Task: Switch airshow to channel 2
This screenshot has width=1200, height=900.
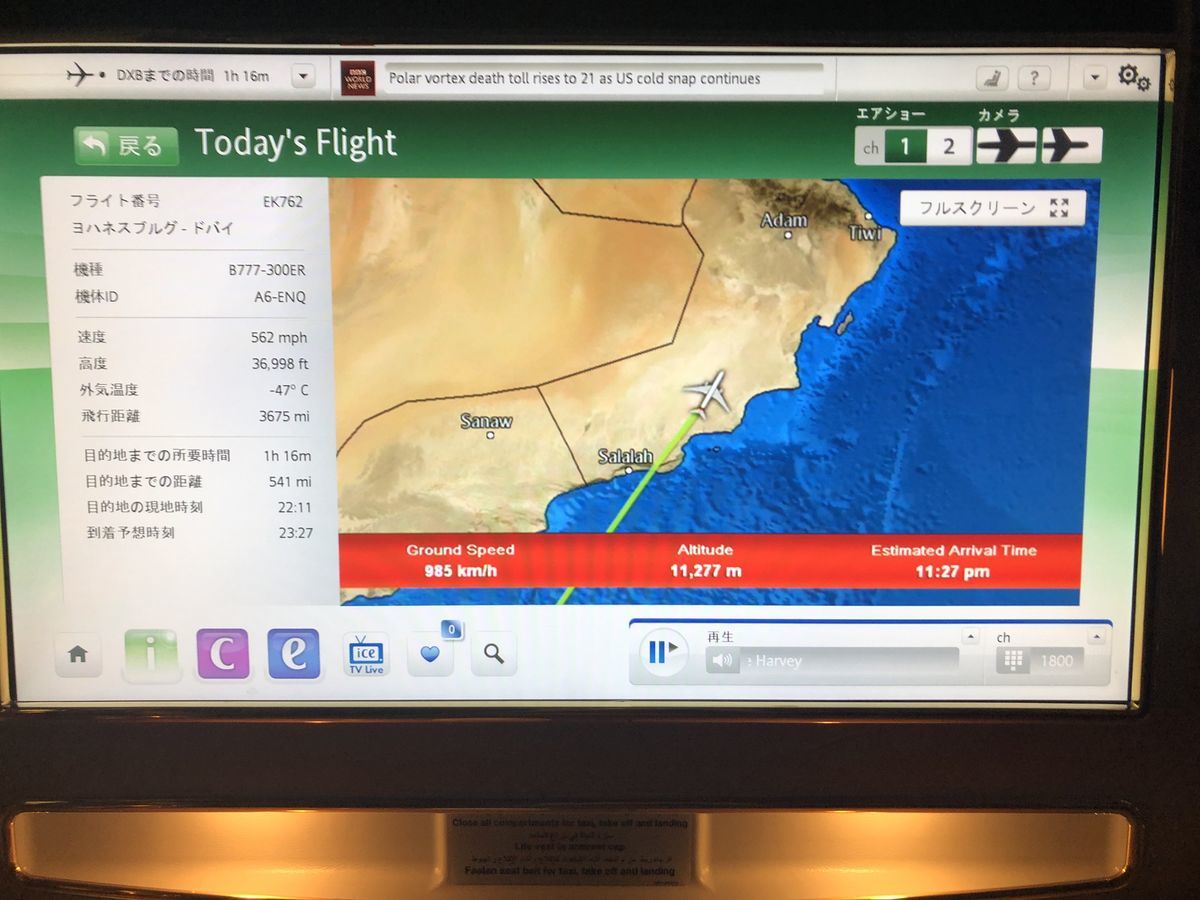Action: point(948,147)
